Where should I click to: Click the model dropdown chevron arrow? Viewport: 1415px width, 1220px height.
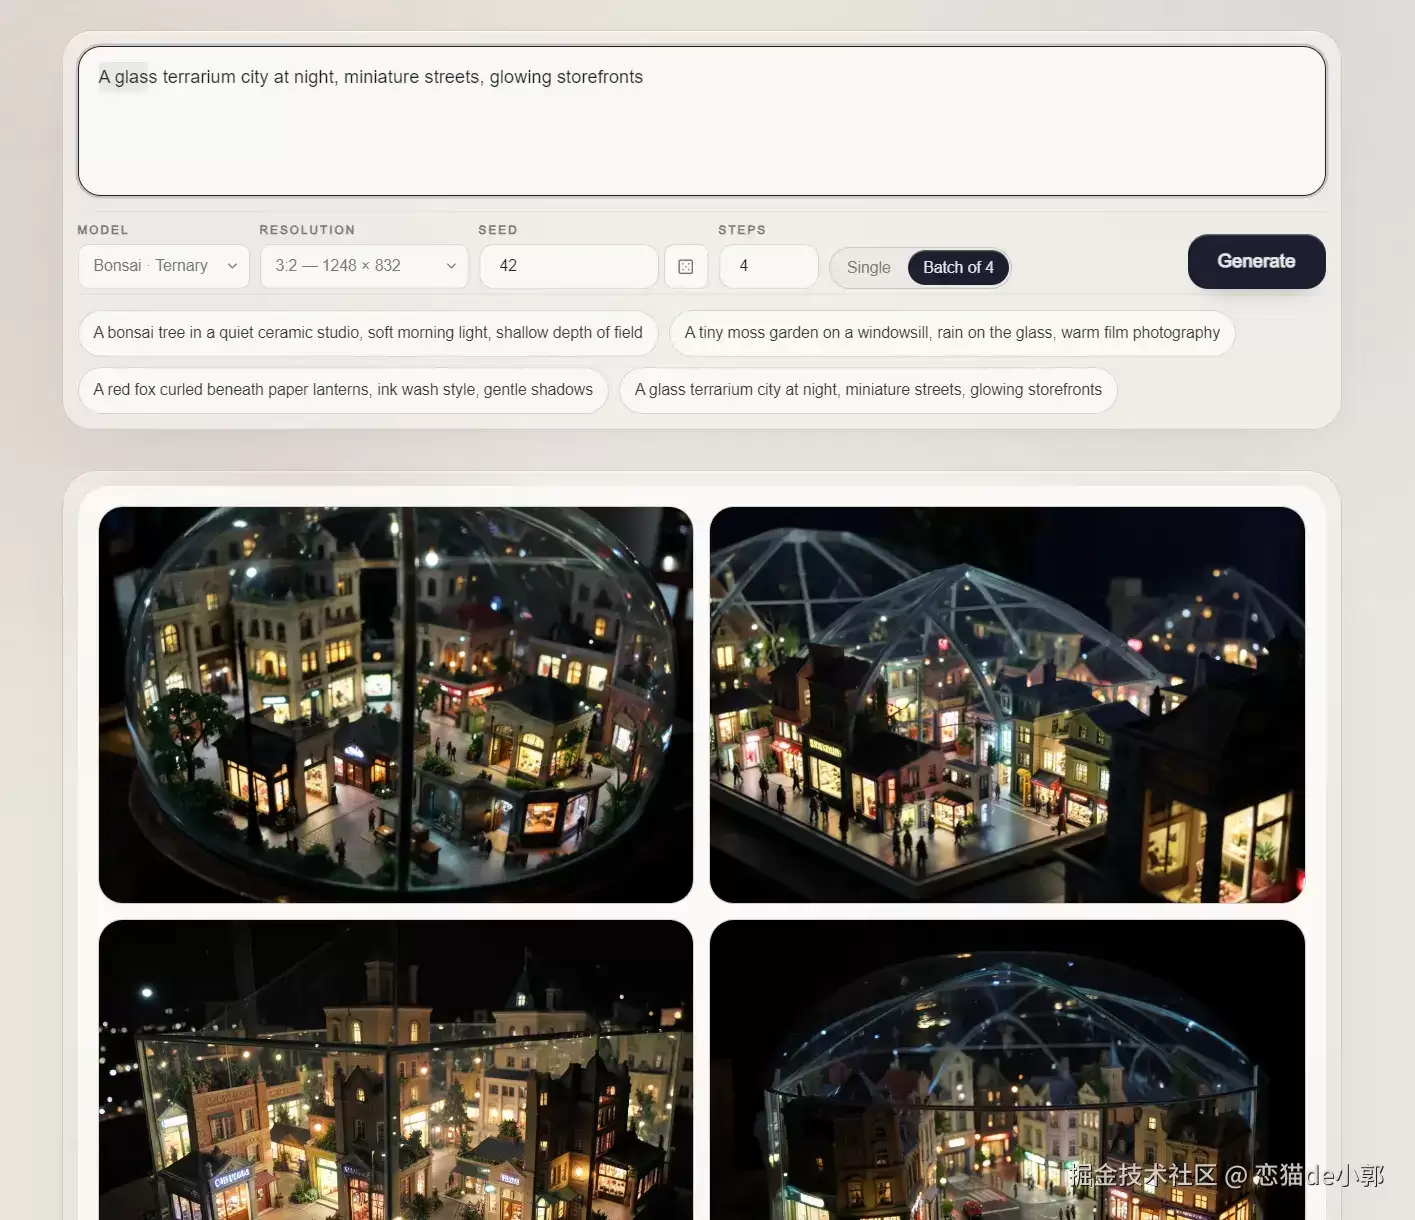click(x=232, y=266)
